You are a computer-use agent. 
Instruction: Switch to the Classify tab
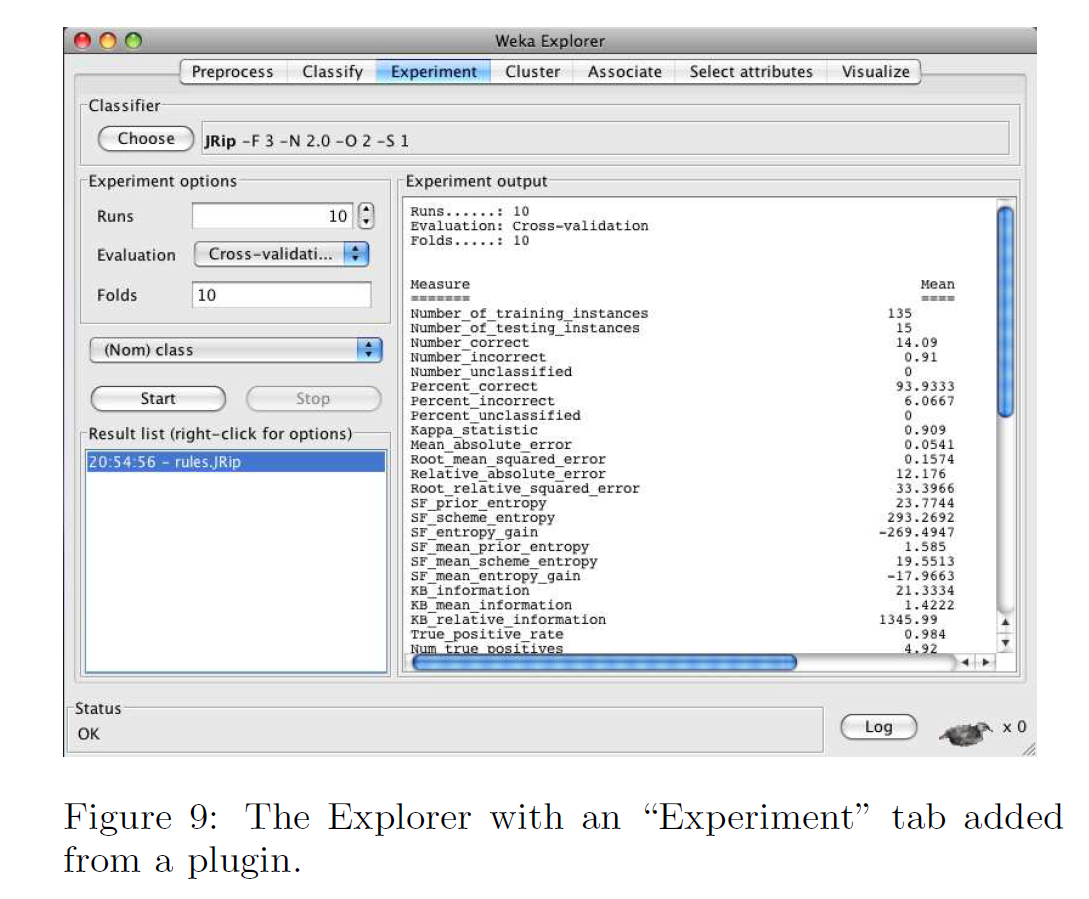pyautogui.click(x=333, y=72)
